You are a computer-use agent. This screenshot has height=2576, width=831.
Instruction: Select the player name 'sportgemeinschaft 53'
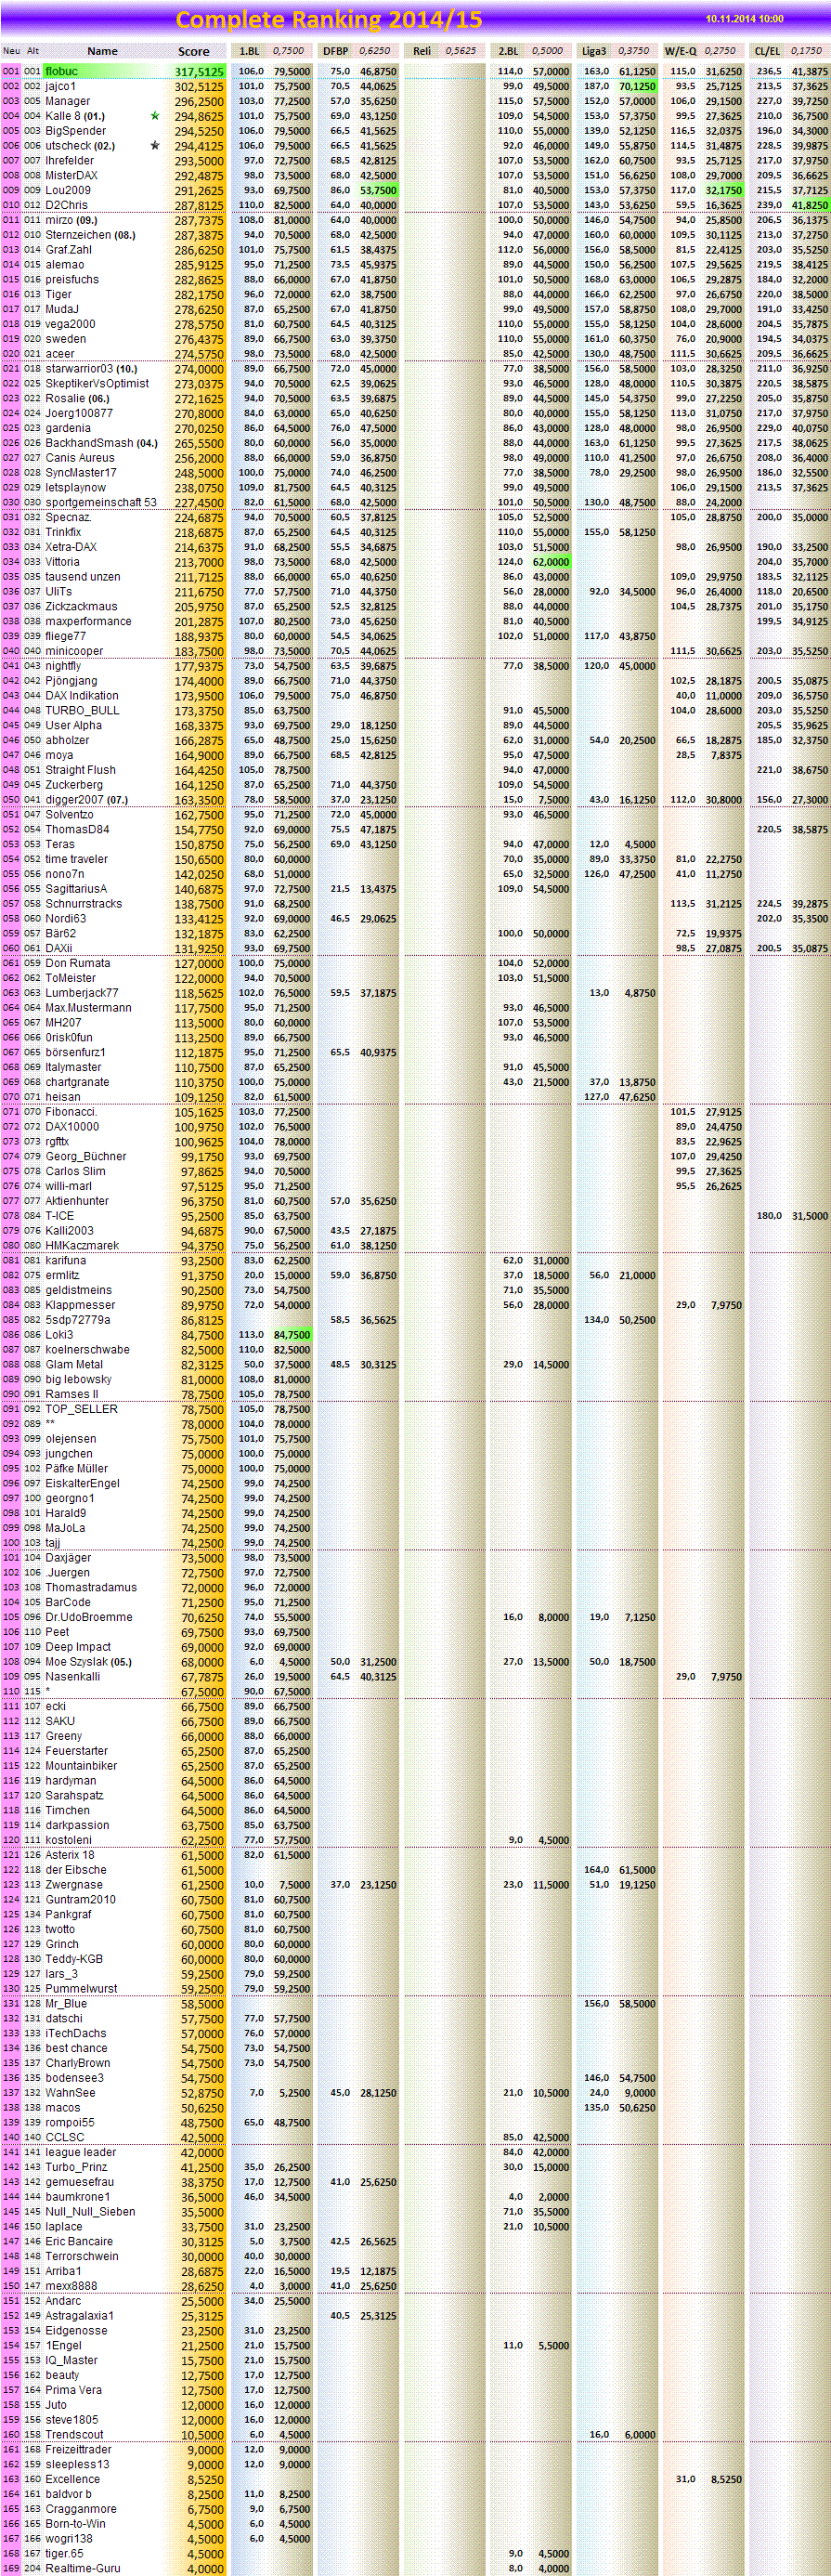[101, 503]
